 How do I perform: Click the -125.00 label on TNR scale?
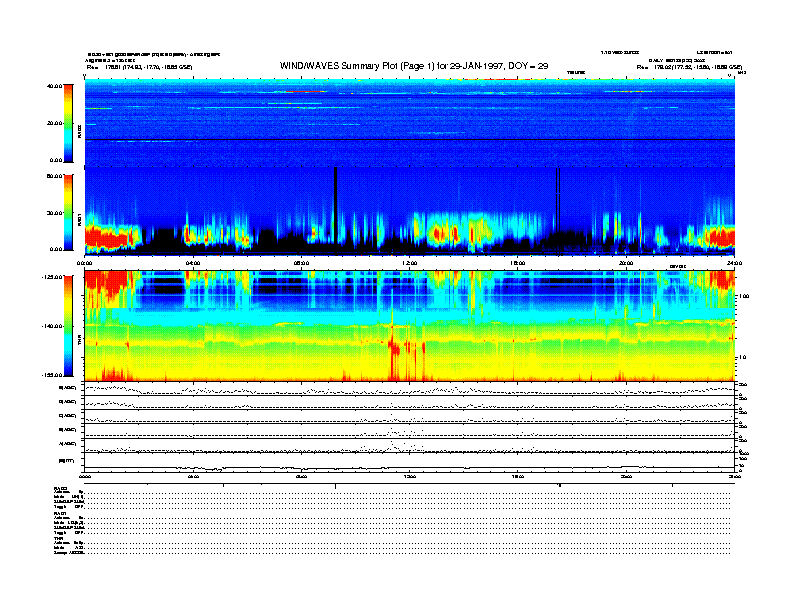coord(53,277)
